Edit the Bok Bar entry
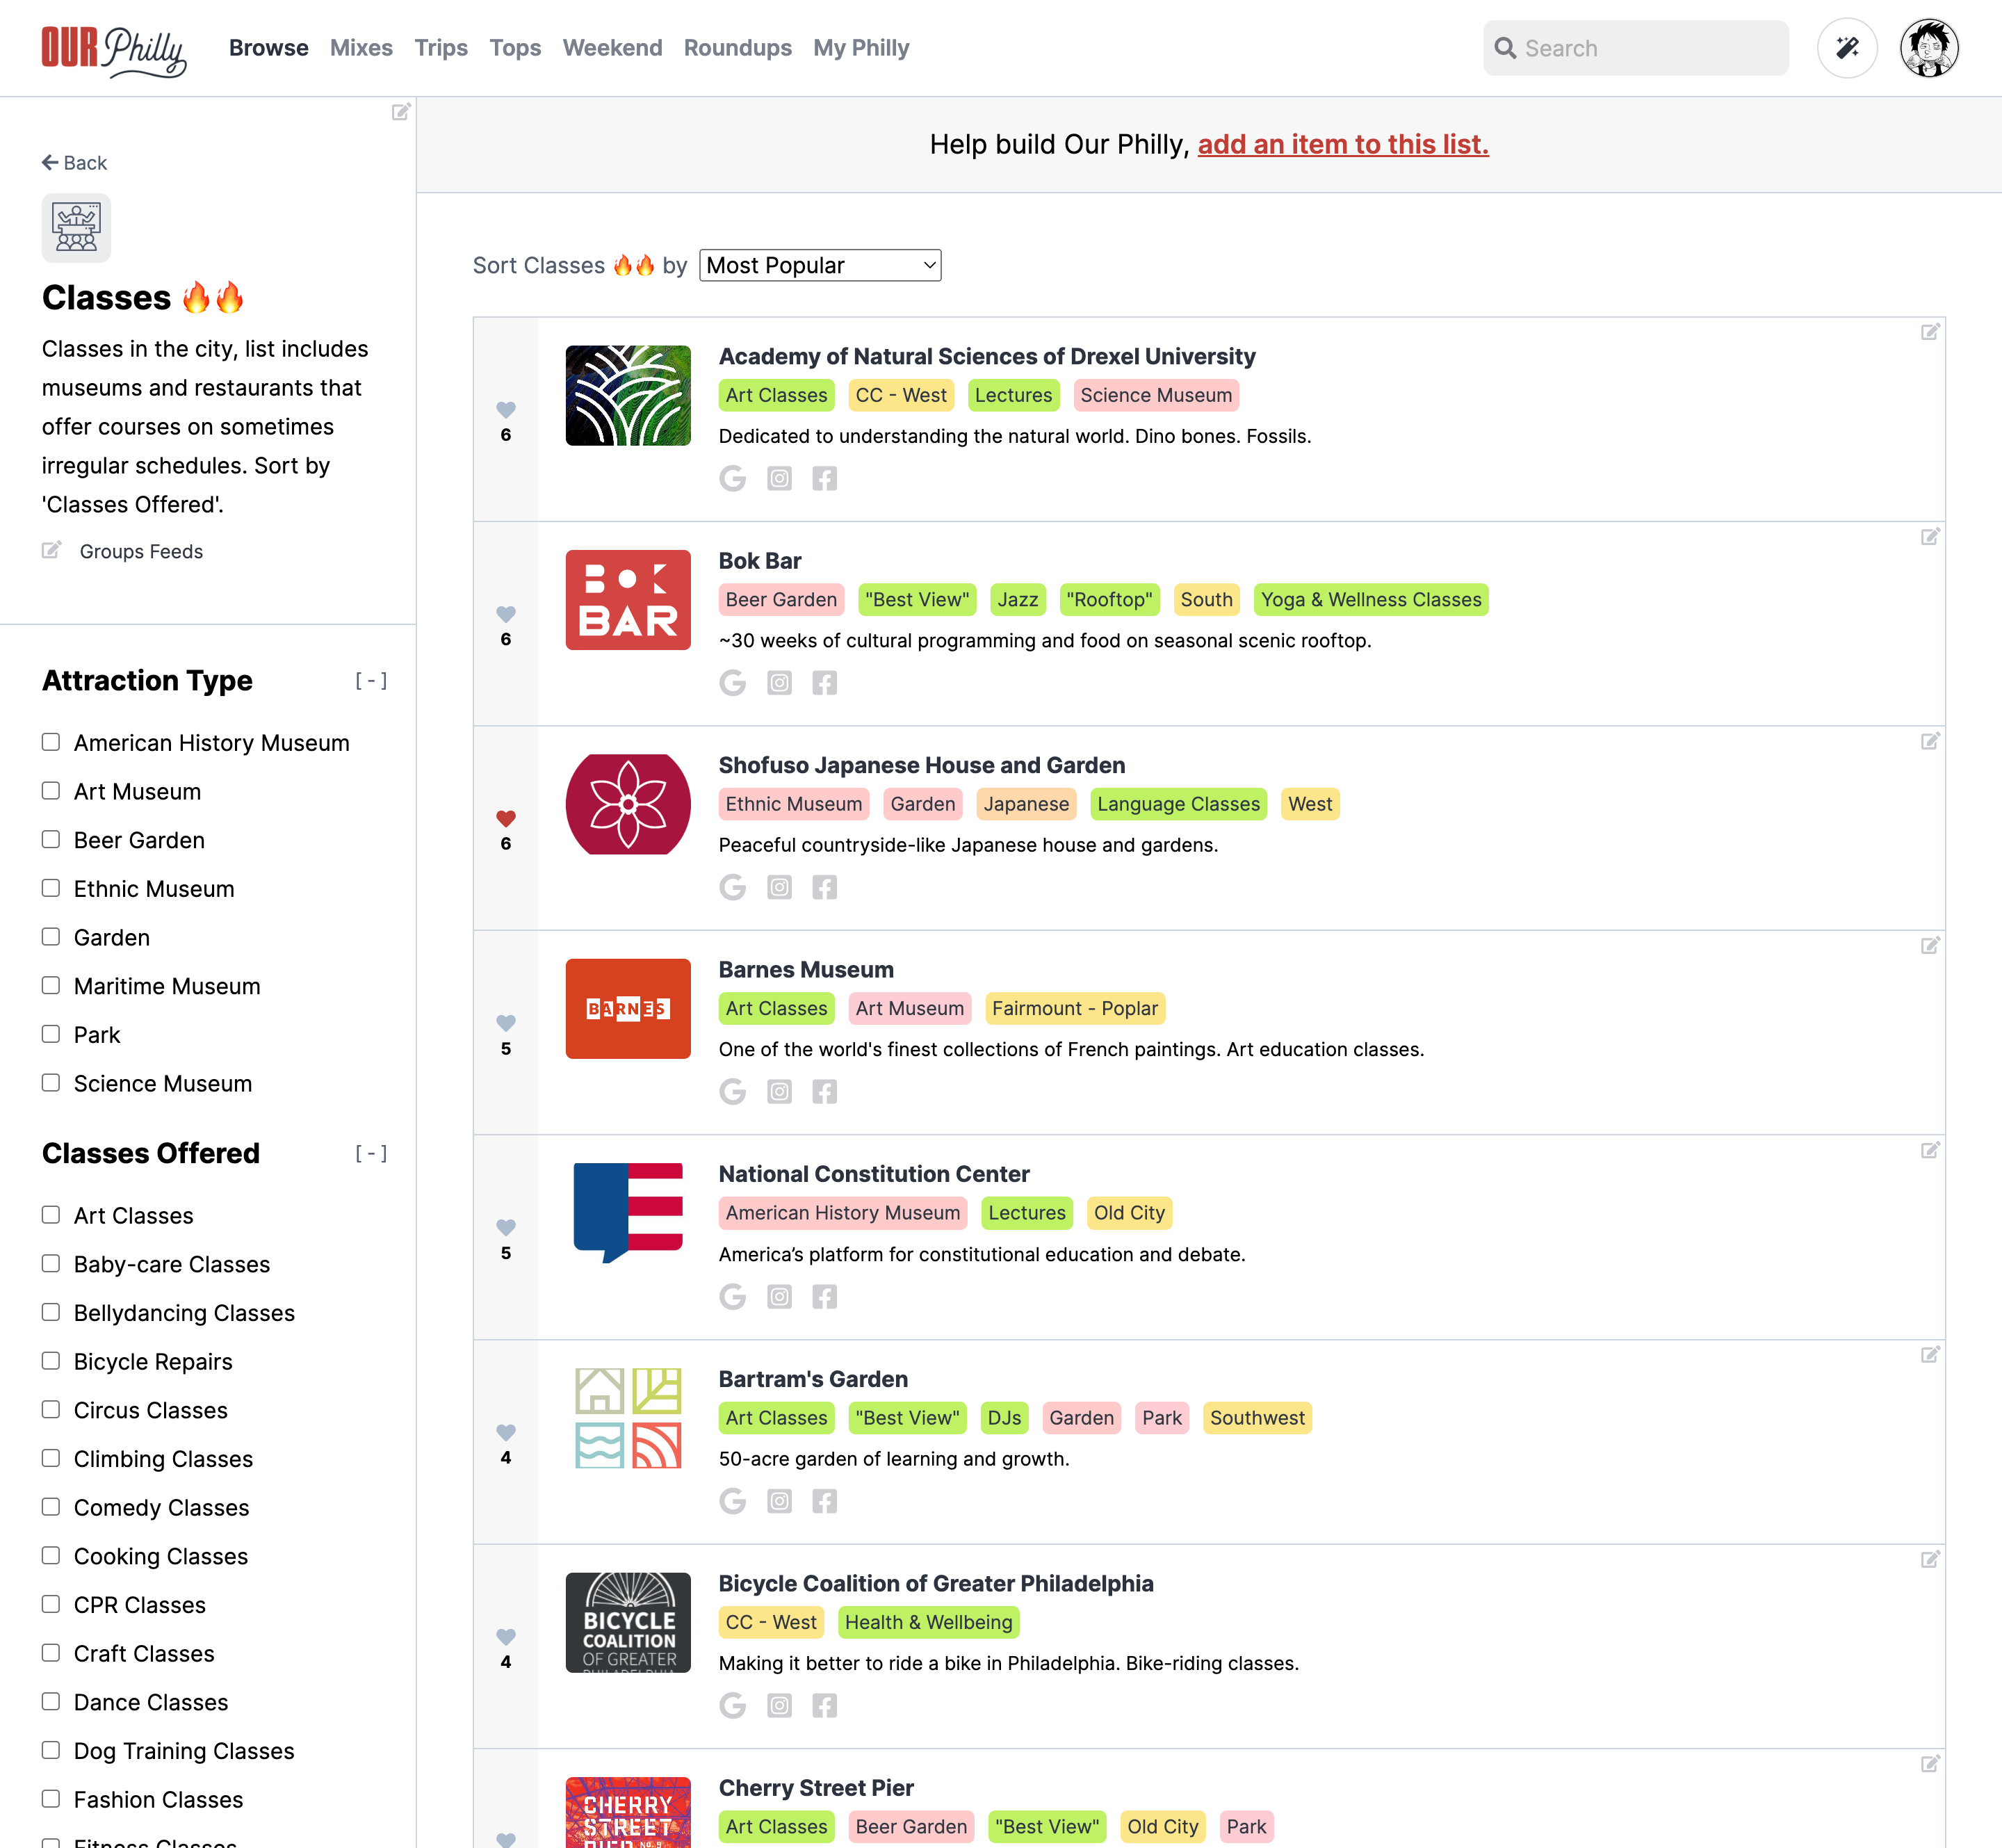This screenshot has width=2002, height=1848. click(x=1930, y=537)
